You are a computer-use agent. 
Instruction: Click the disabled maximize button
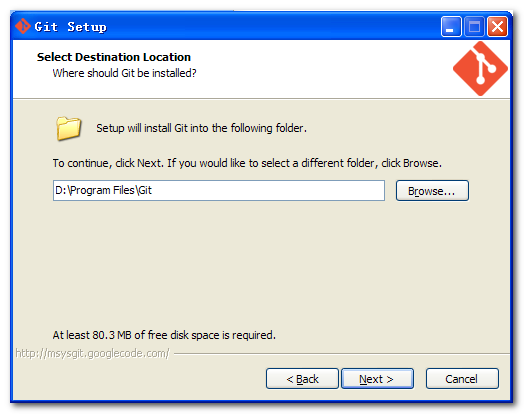[x=474, y=26]
